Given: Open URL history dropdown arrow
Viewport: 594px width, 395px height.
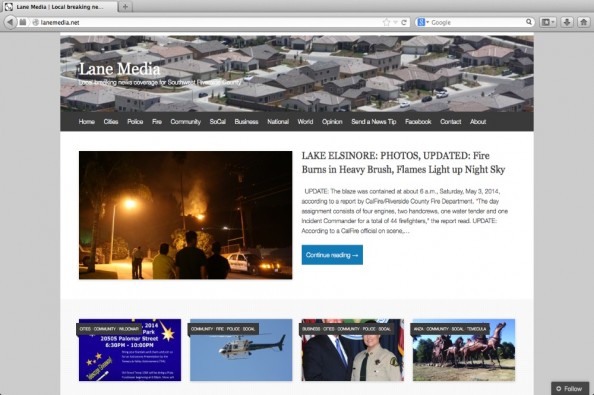Looking at the screenshot, I should click(395, 22).
